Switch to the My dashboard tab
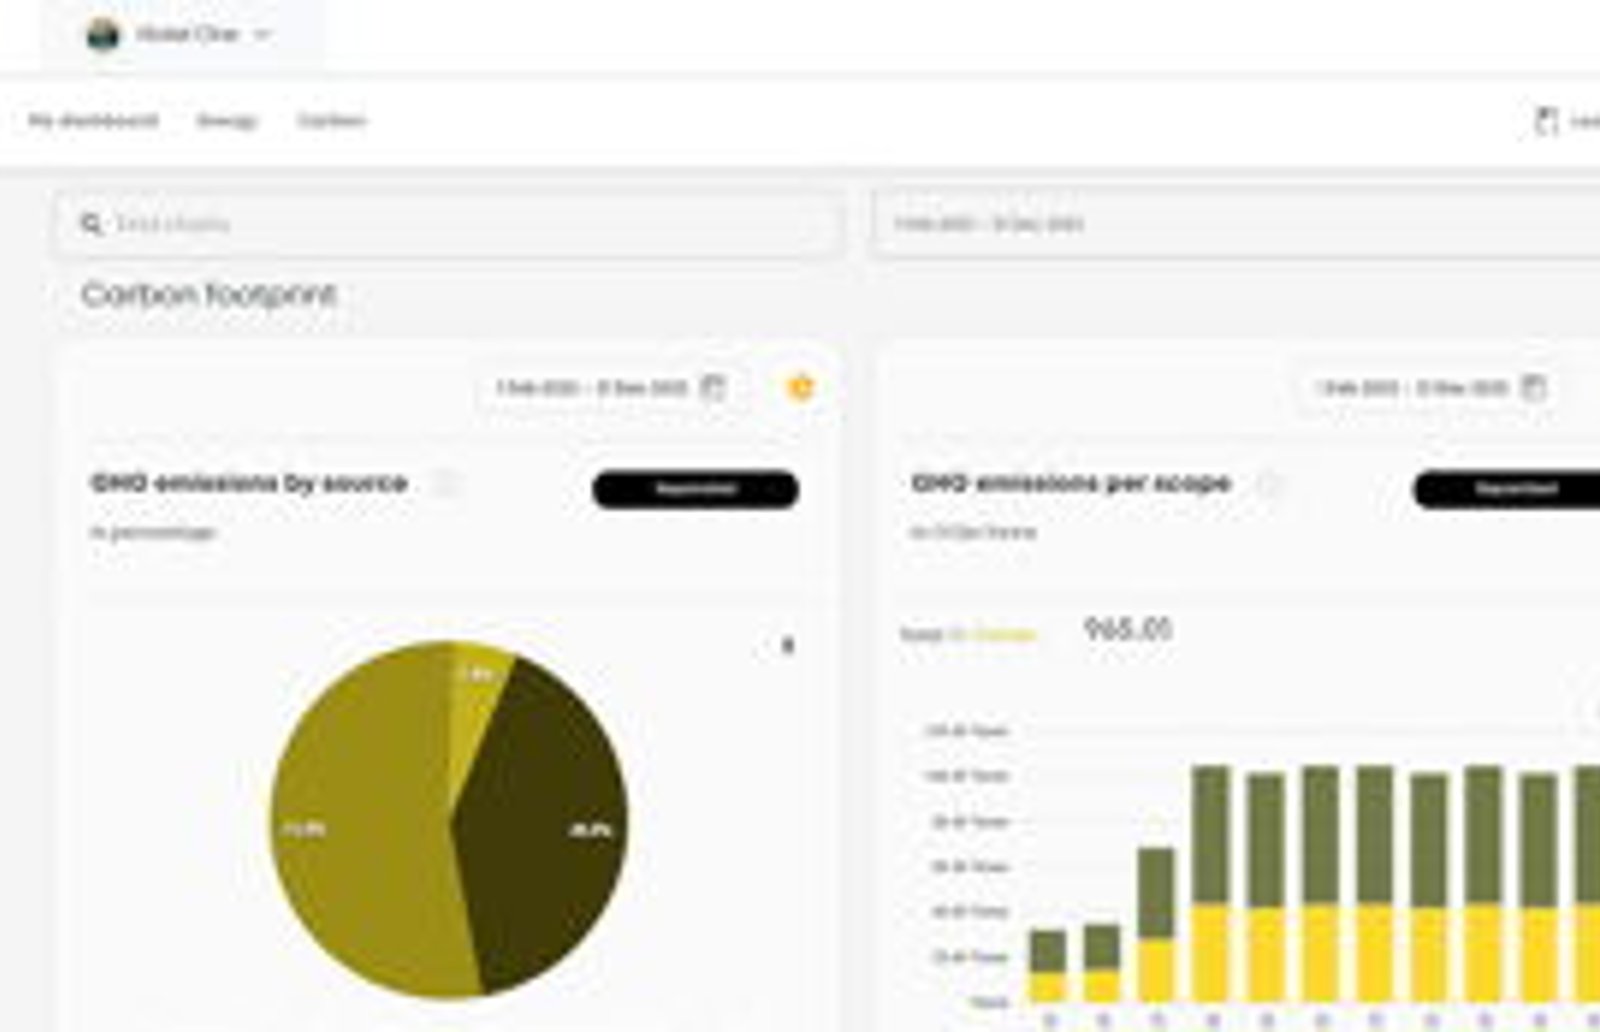 pos(93,121)
